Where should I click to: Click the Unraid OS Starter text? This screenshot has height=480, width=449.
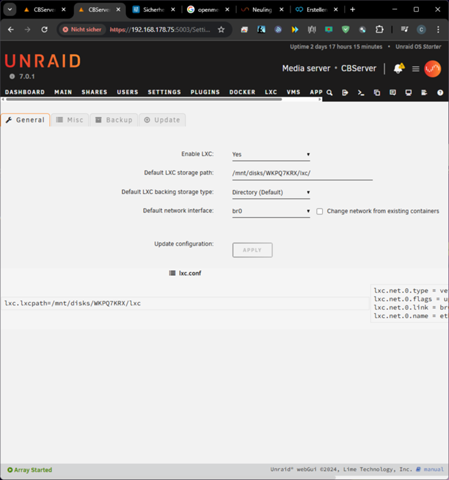click(418, 47)
